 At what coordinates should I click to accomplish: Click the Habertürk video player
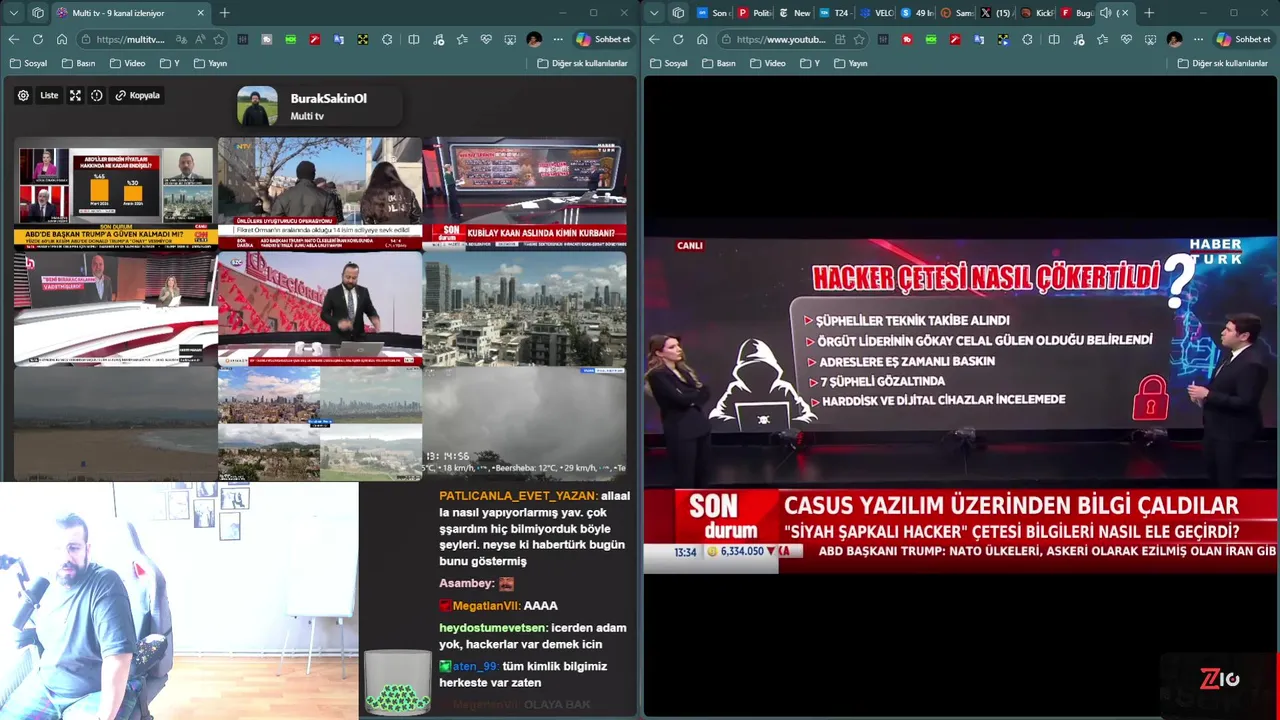pos(960,406)
